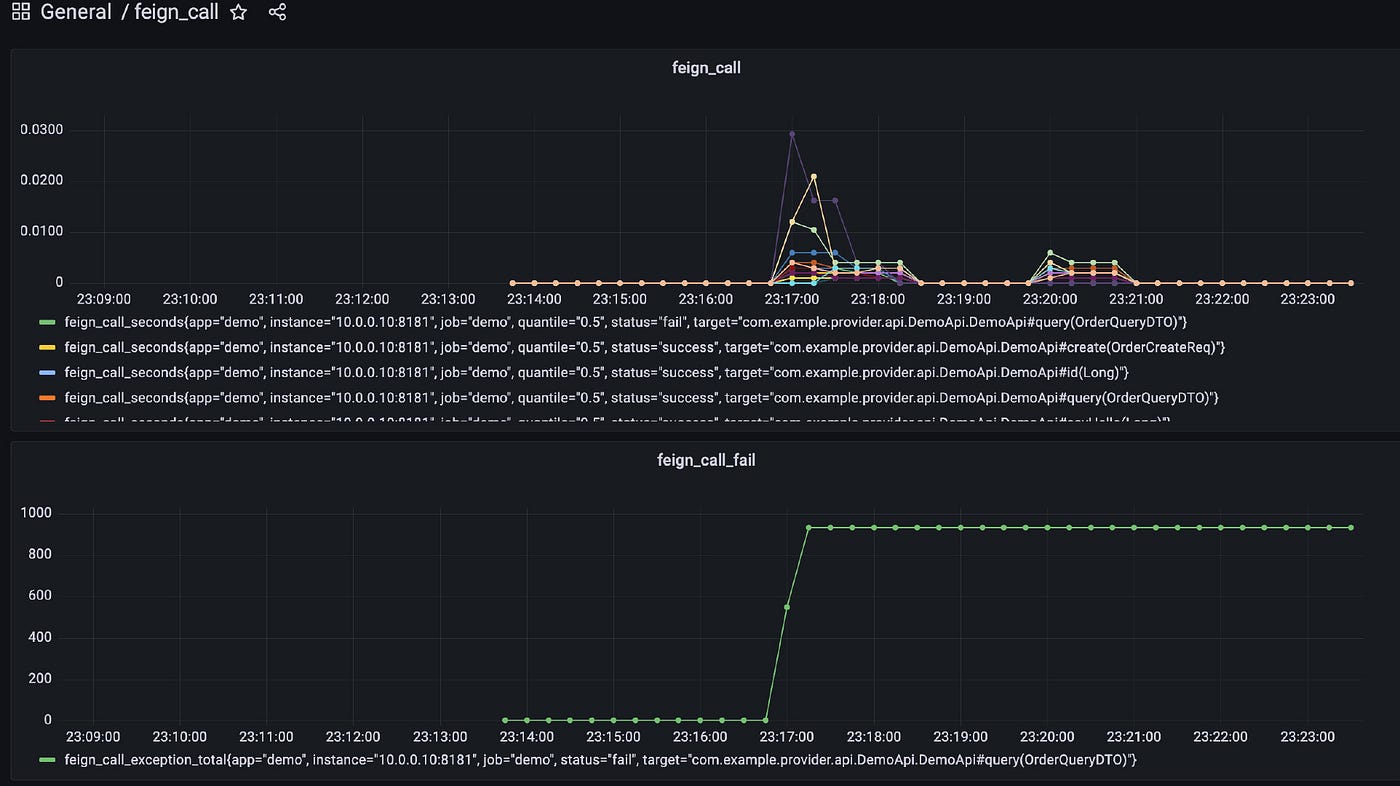1400x786 pixels.
Task: Open dashboard sharing via share icon
Action: click(275, 12)
